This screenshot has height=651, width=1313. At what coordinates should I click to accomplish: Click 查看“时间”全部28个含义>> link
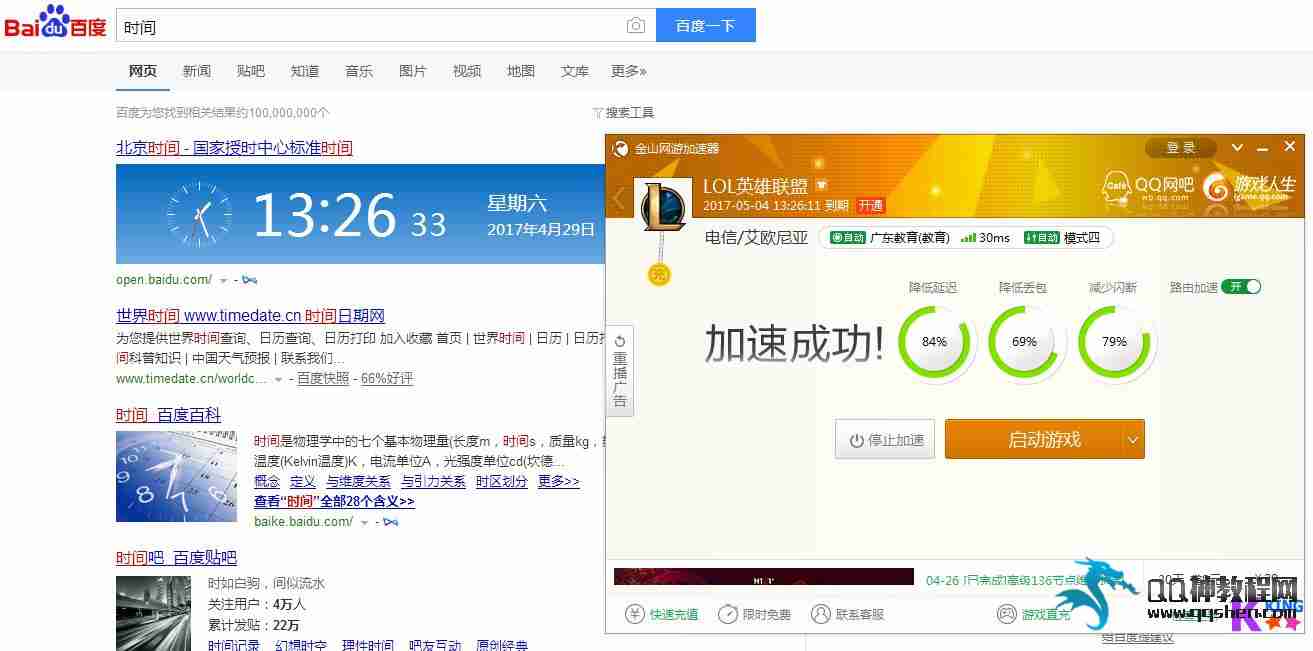coord(334,502)
